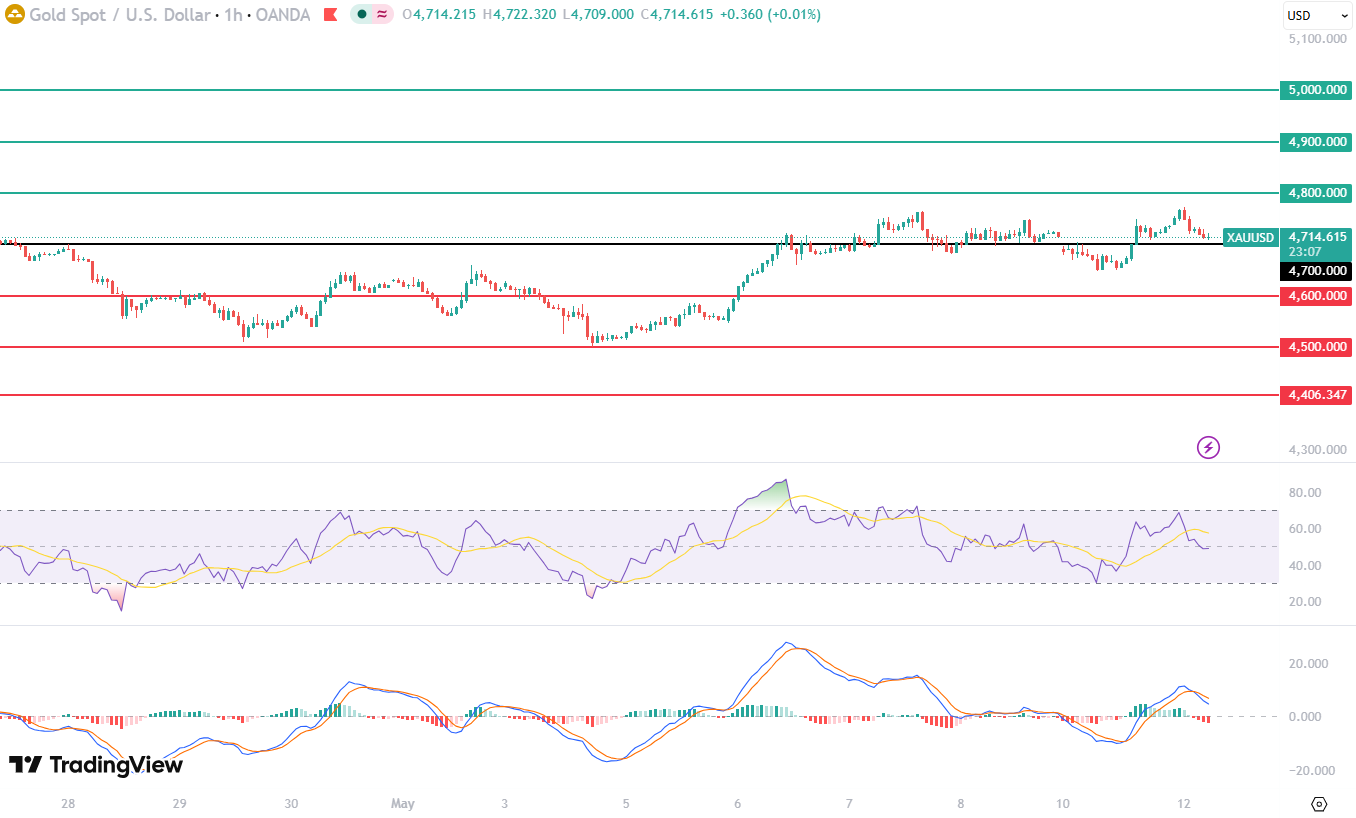Click the 4,900.000 green price label
This screenshot has height=818, width=1356.
click(x=1315, y=142)
